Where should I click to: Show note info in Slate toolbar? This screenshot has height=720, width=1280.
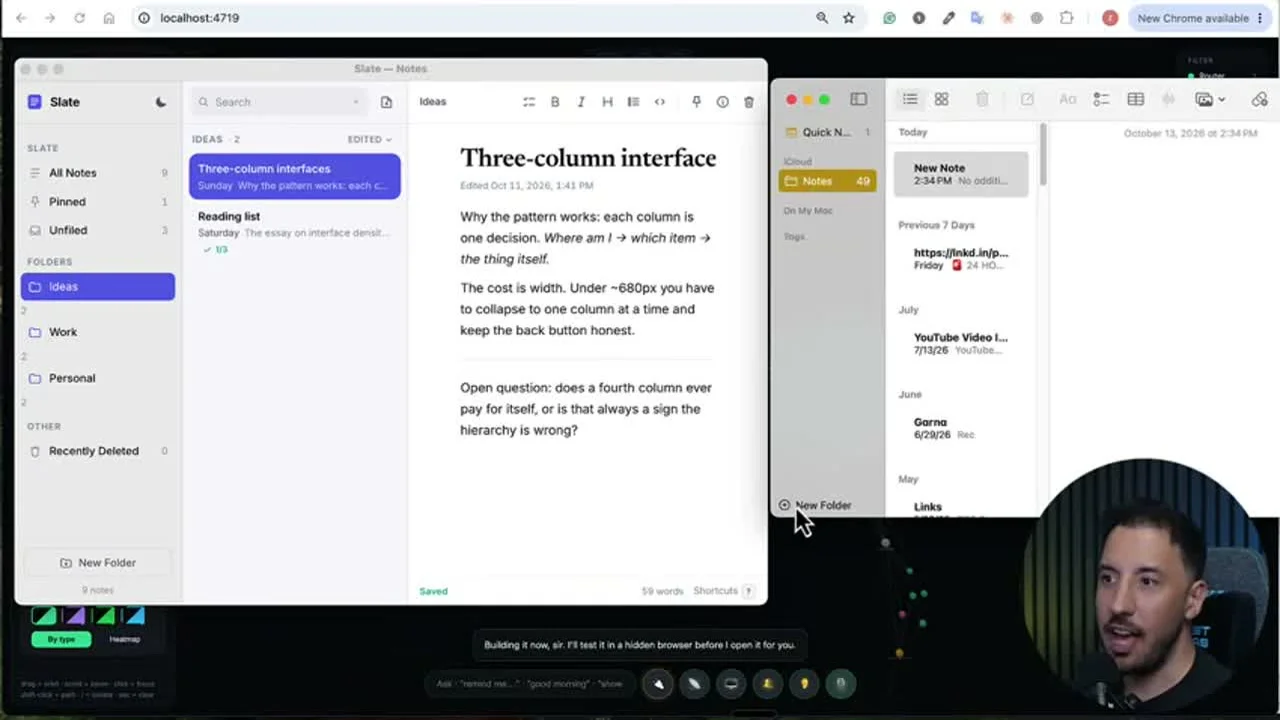(x=722, y=102)
